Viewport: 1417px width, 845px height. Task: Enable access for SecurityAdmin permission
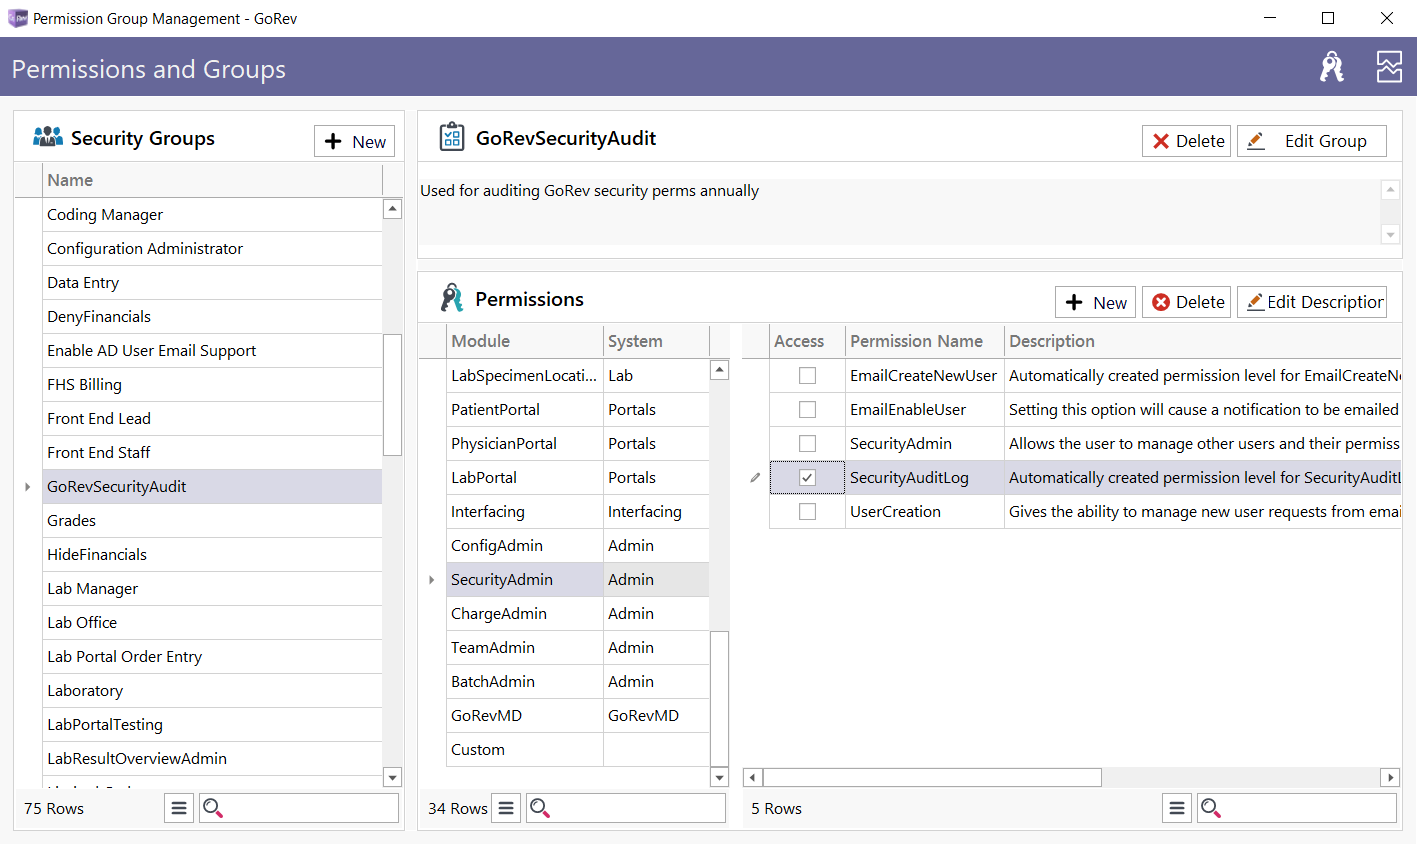807,444
